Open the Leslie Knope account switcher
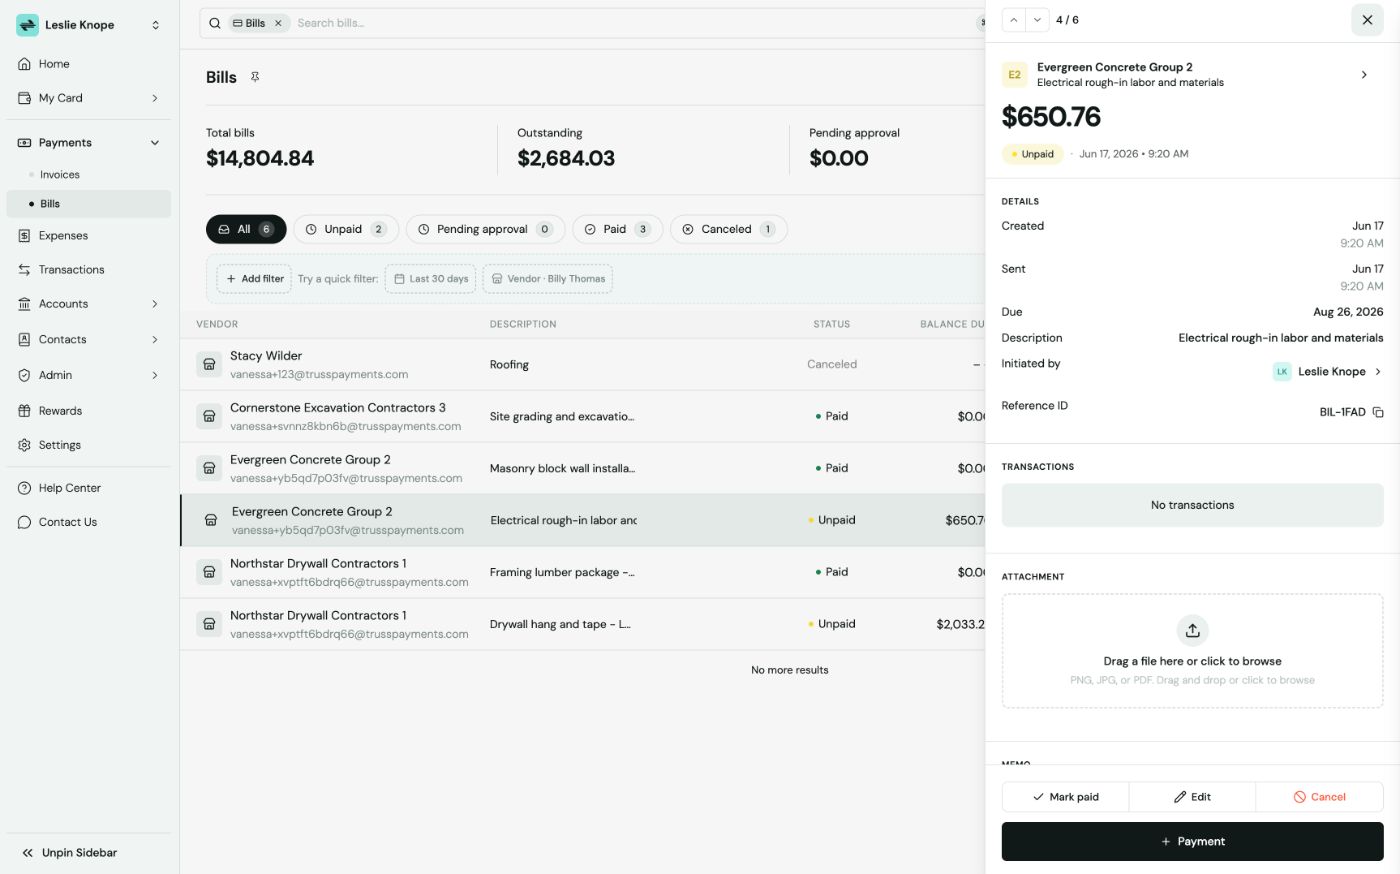 (x=89, y=25)
